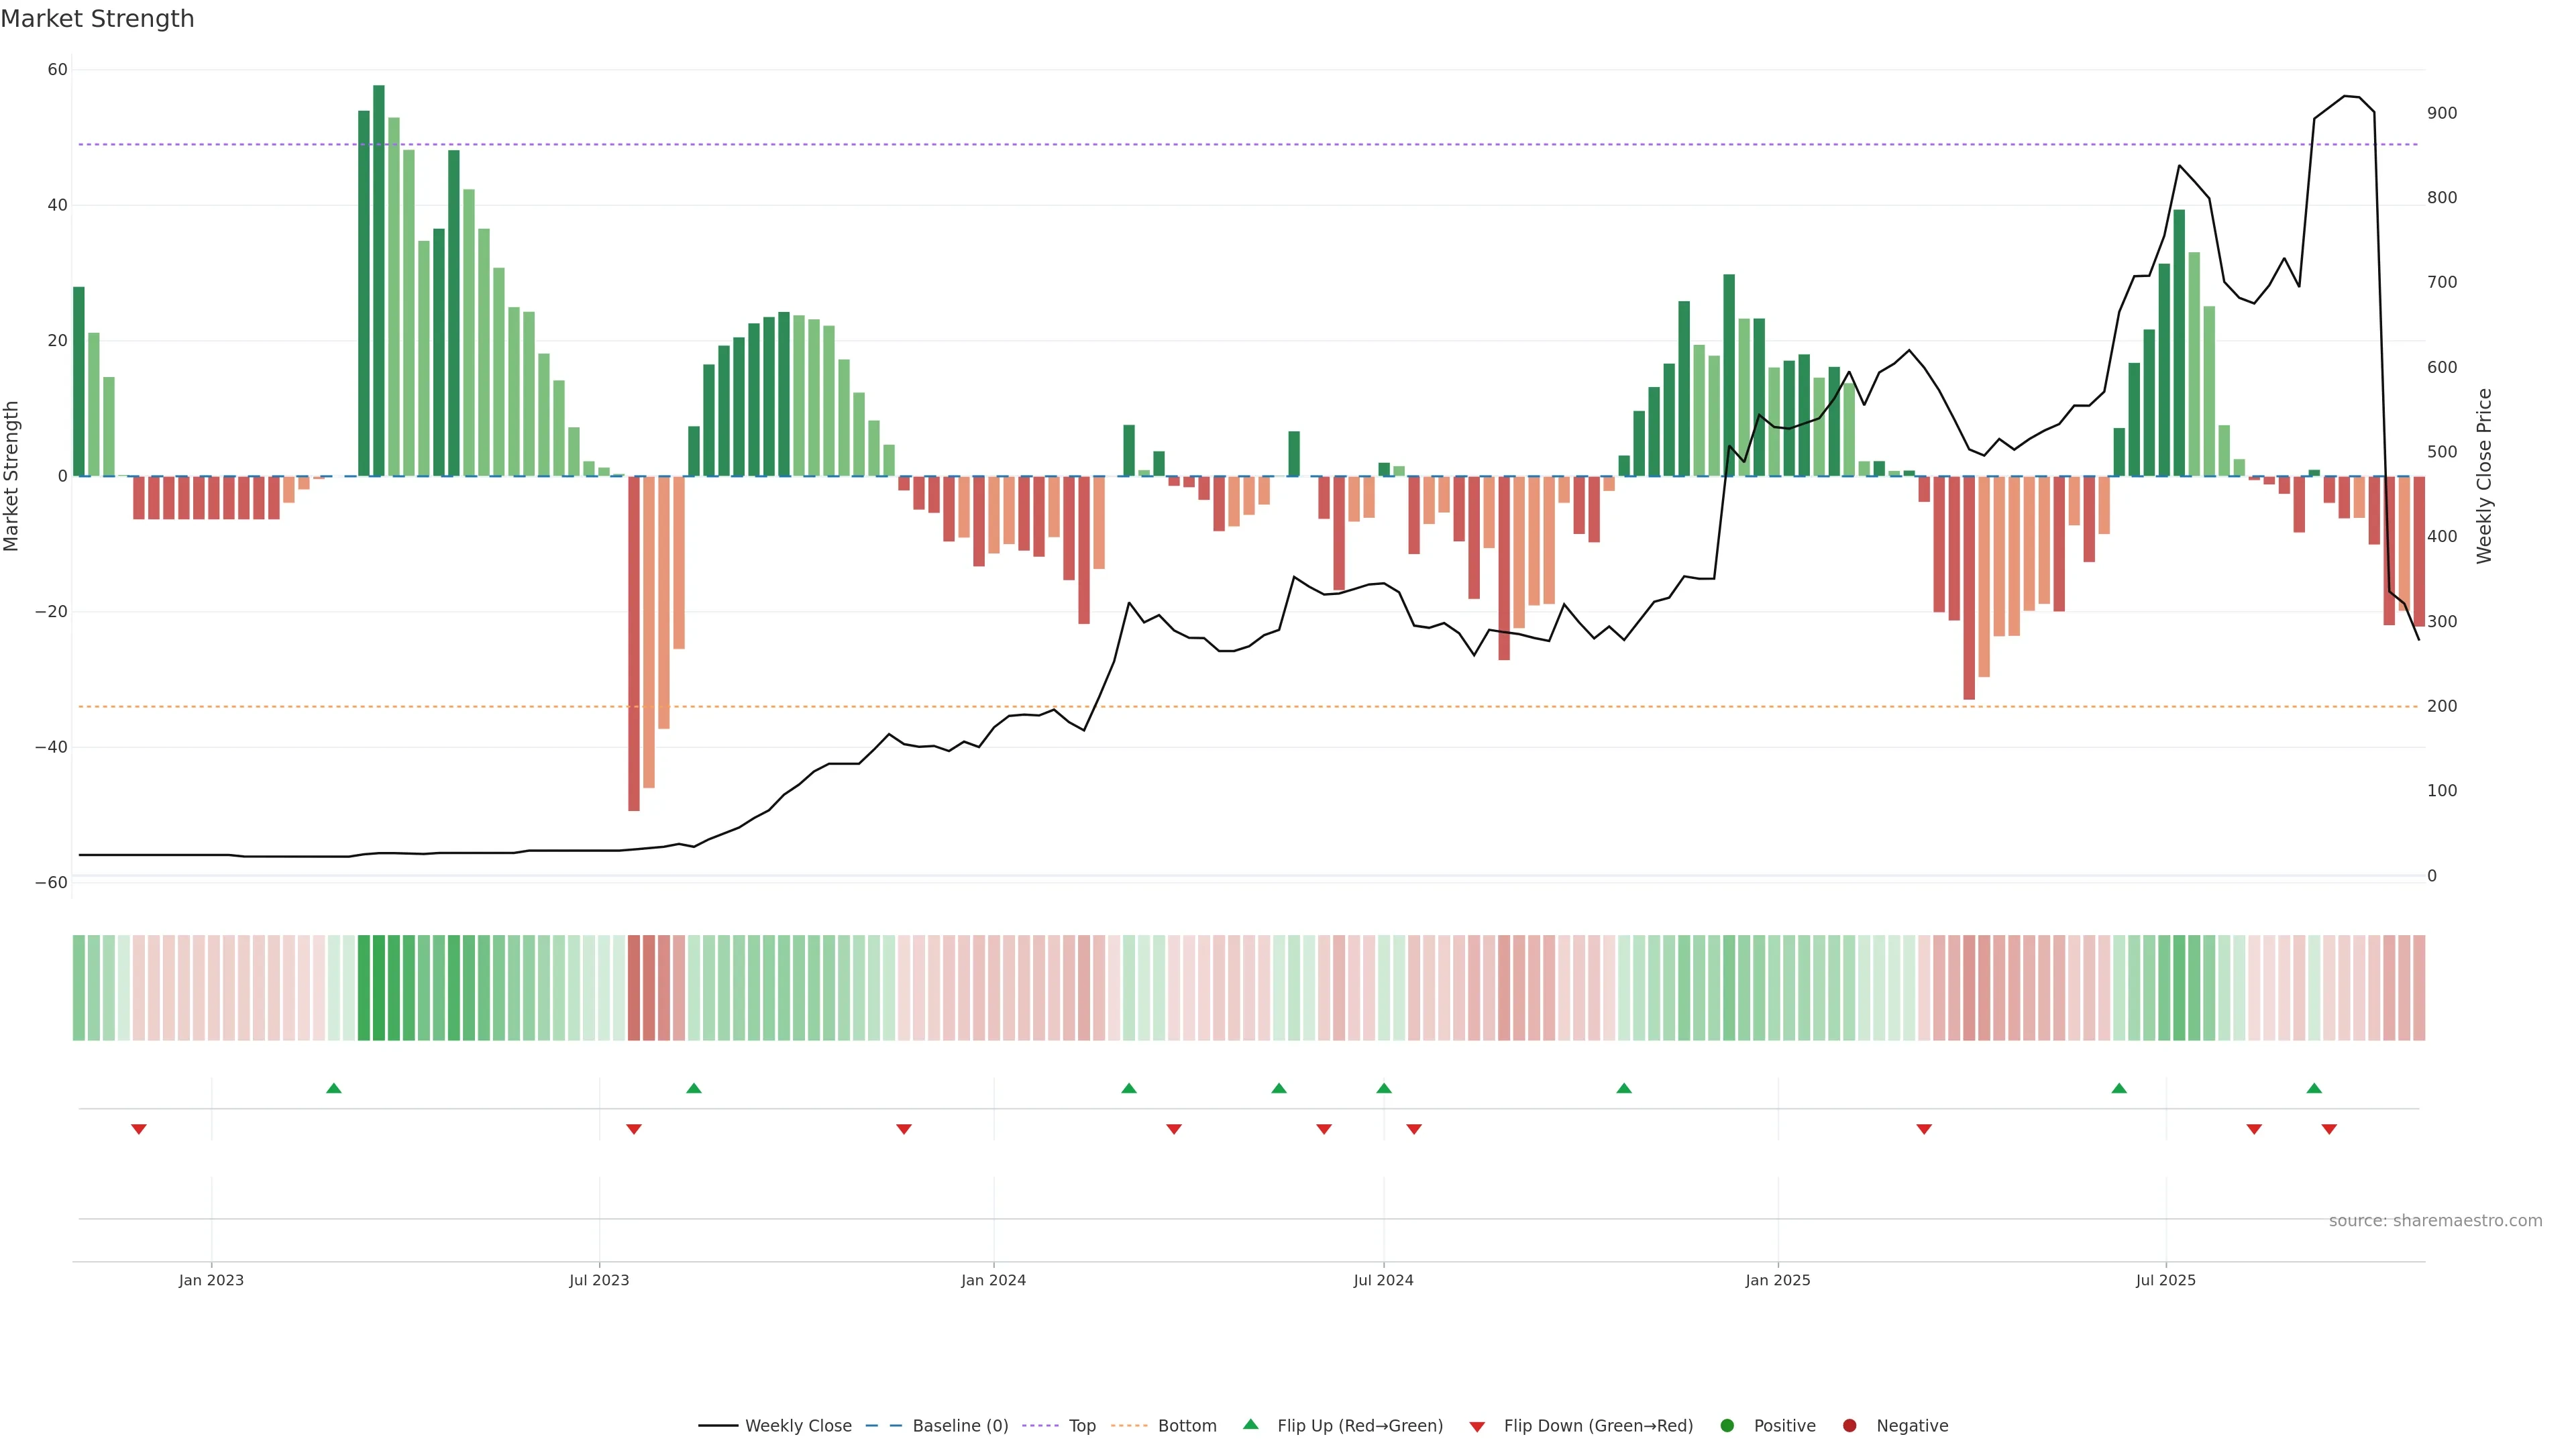Click the last green flip-up marker after Jul 2025
The image size is (2576, 1449).
[x=2314, y=1088]
